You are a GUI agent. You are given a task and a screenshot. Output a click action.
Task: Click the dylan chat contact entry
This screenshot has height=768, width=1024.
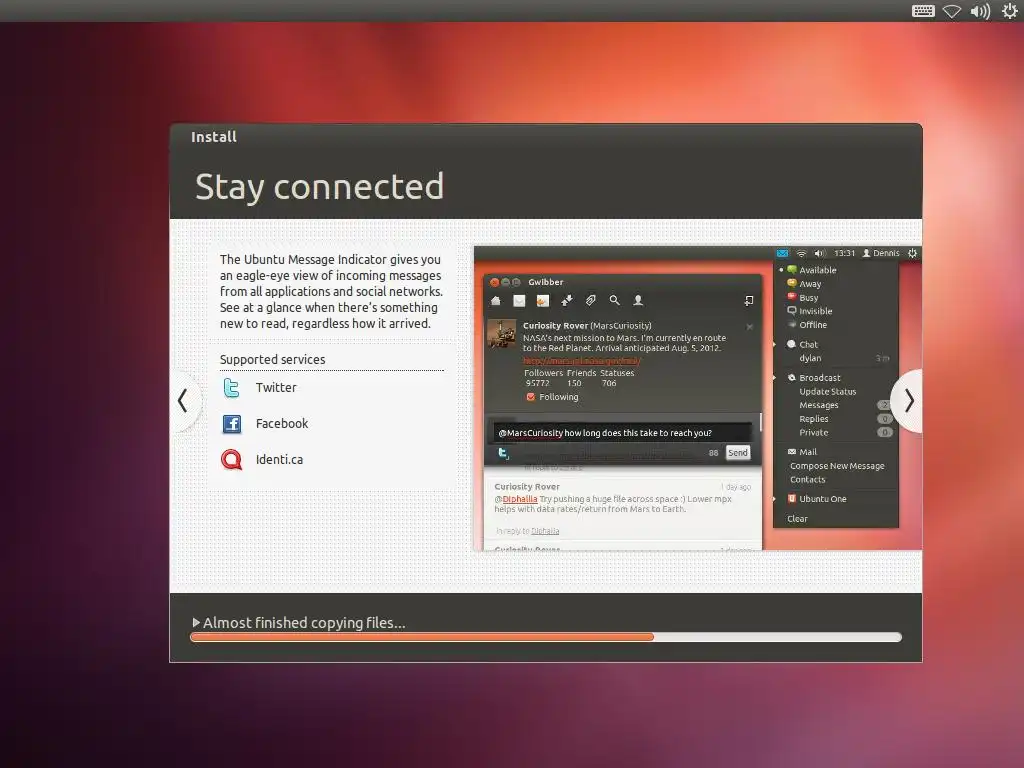(810, 358)
